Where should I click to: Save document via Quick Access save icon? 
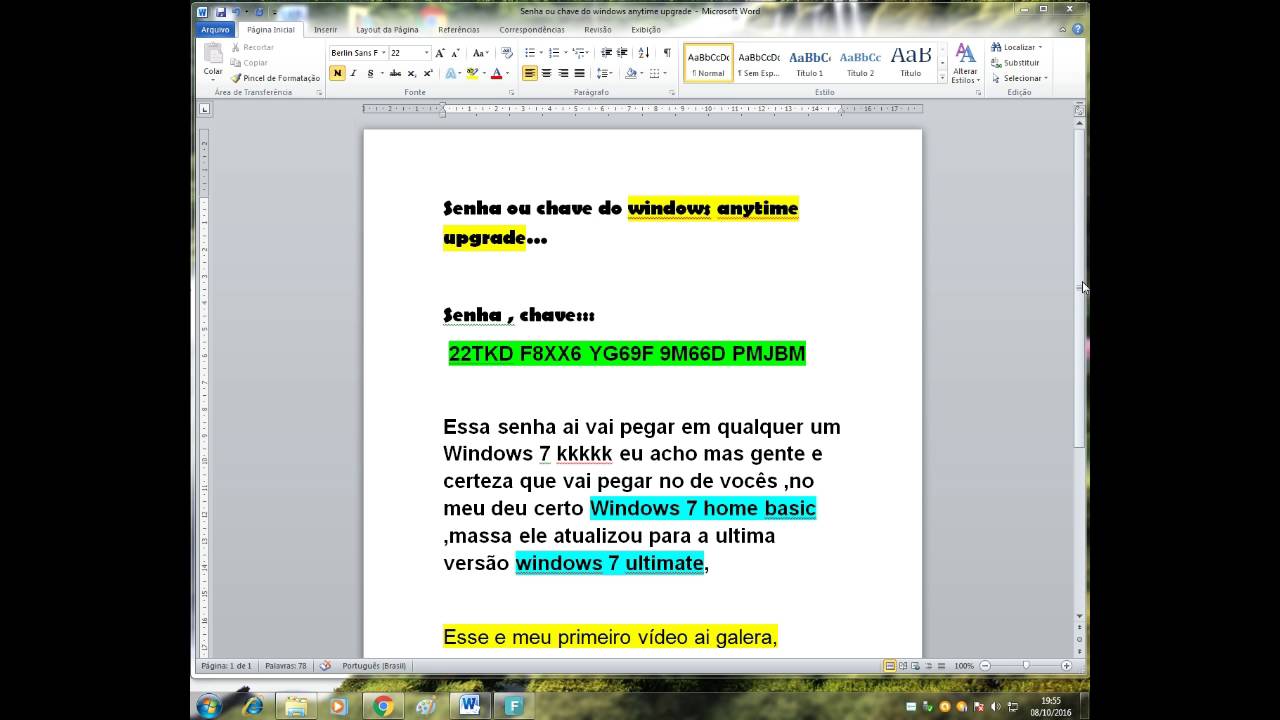pyautogui.click(x=220, y=12)
